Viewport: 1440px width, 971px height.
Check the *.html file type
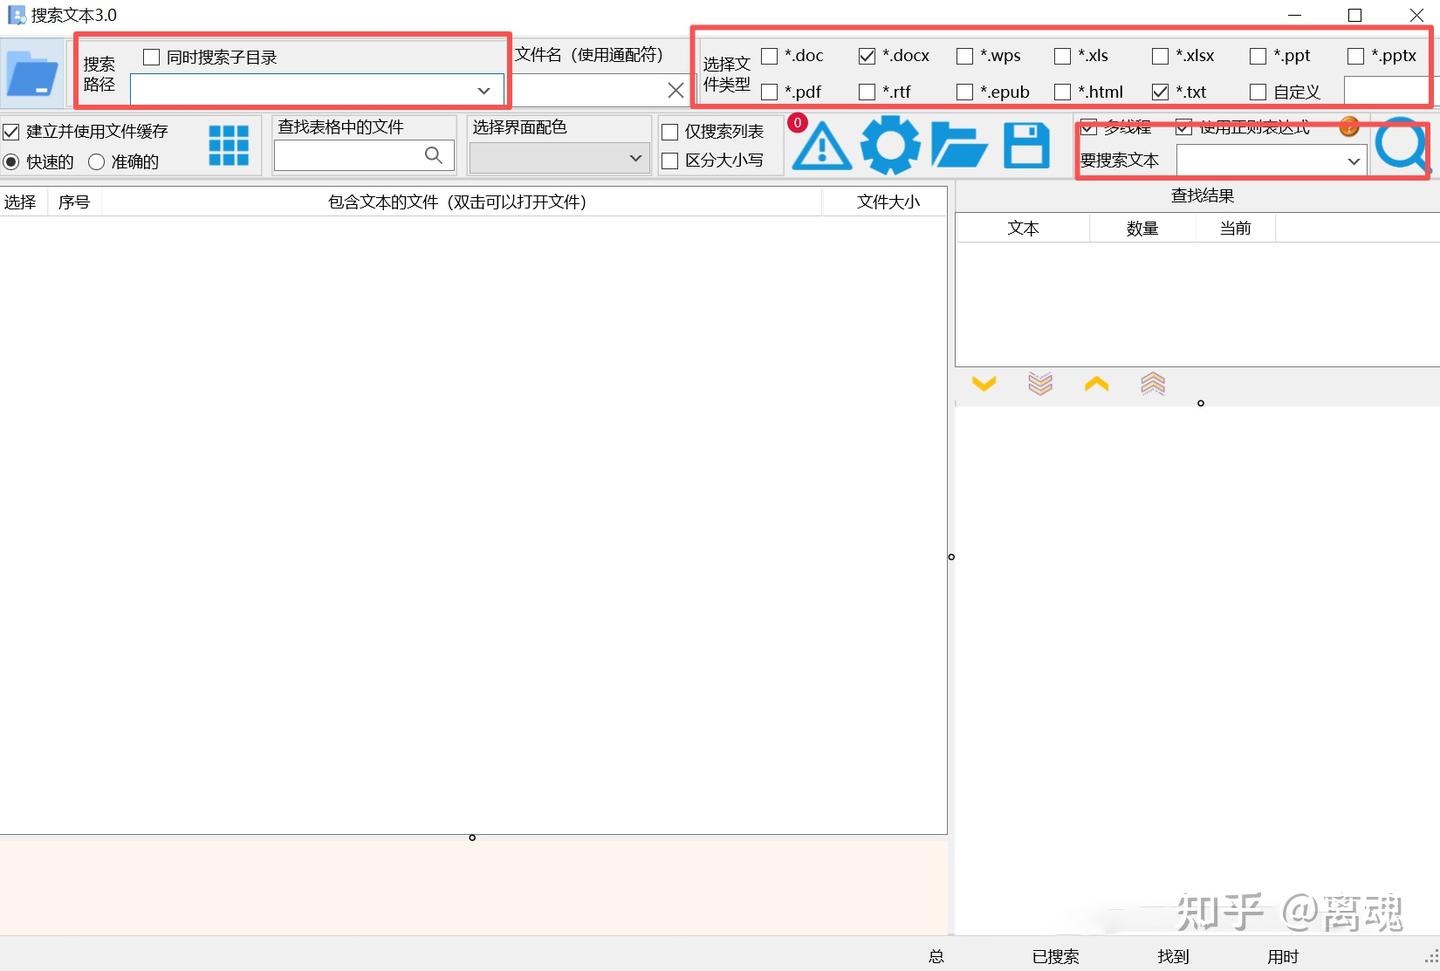click(1063, 92)
